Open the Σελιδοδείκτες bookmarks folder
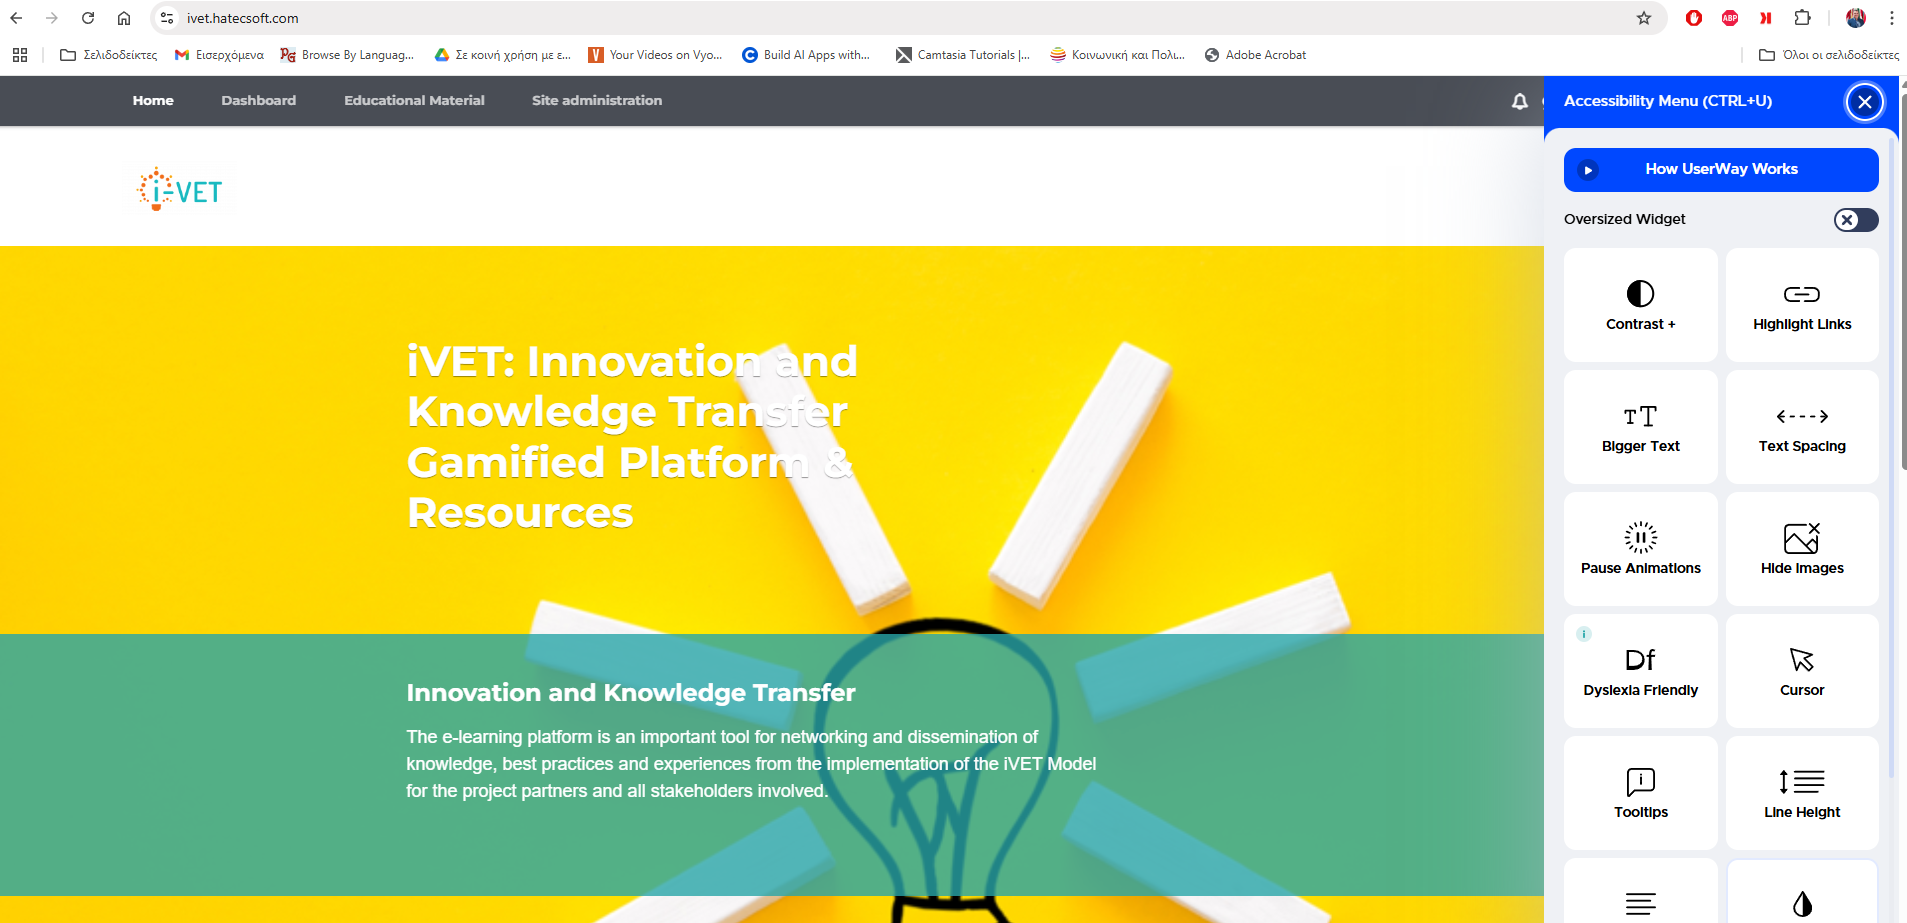 [x=108, y=55]
